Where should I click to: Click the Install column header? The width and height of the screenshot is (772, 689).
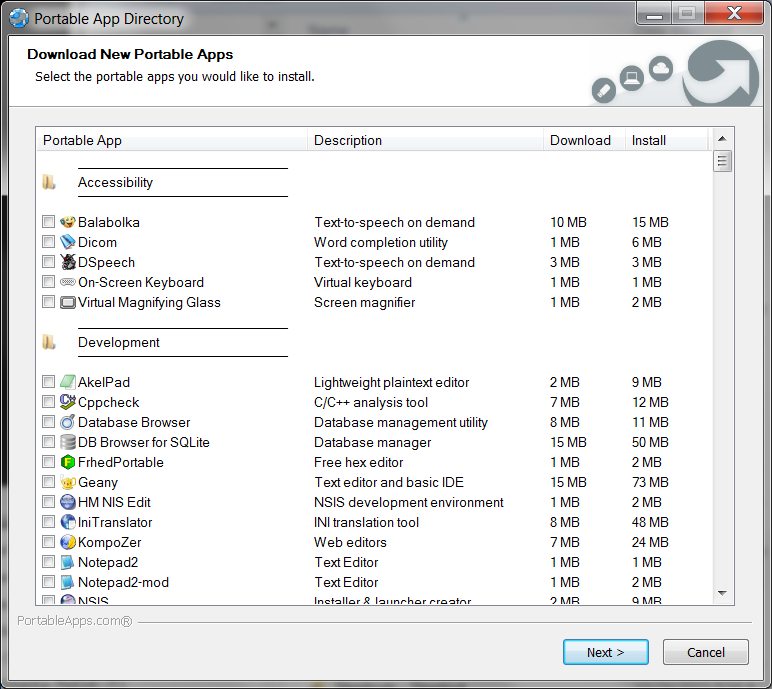[666, 140]
